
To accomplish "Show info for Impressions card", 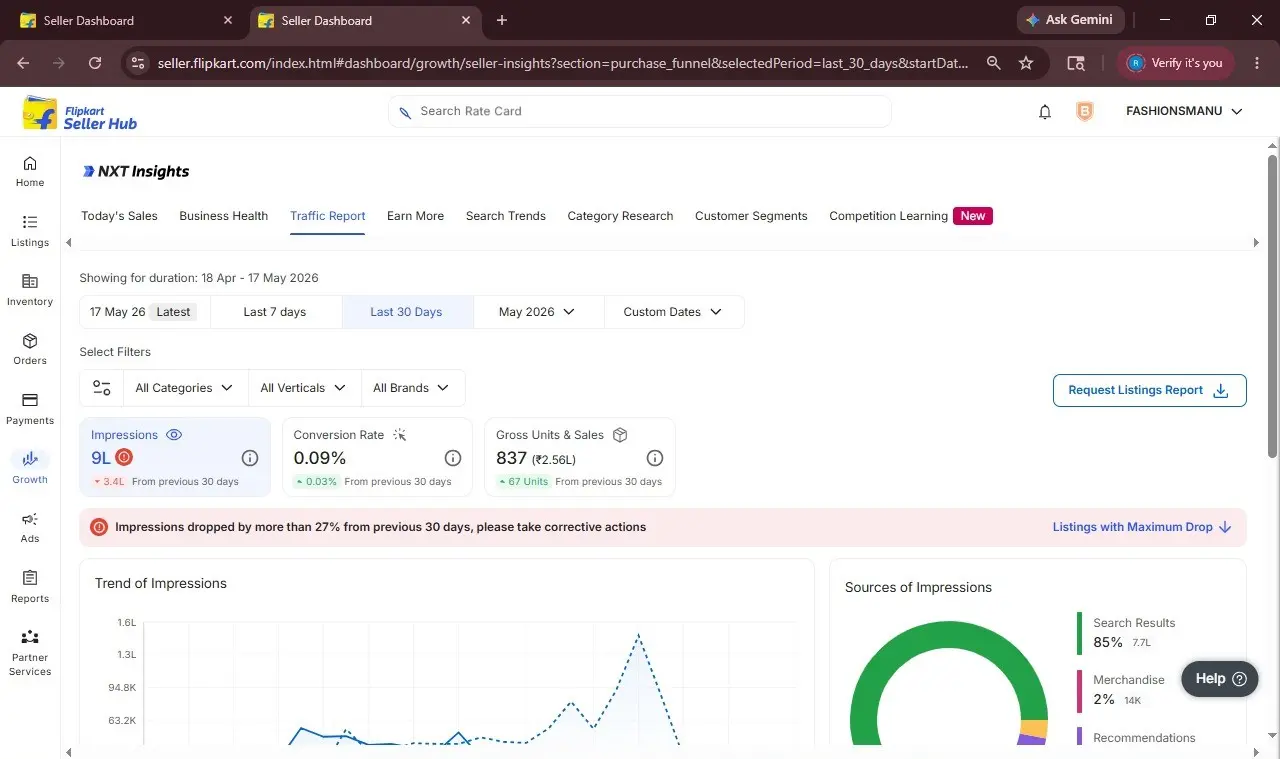I will (250, 458).
